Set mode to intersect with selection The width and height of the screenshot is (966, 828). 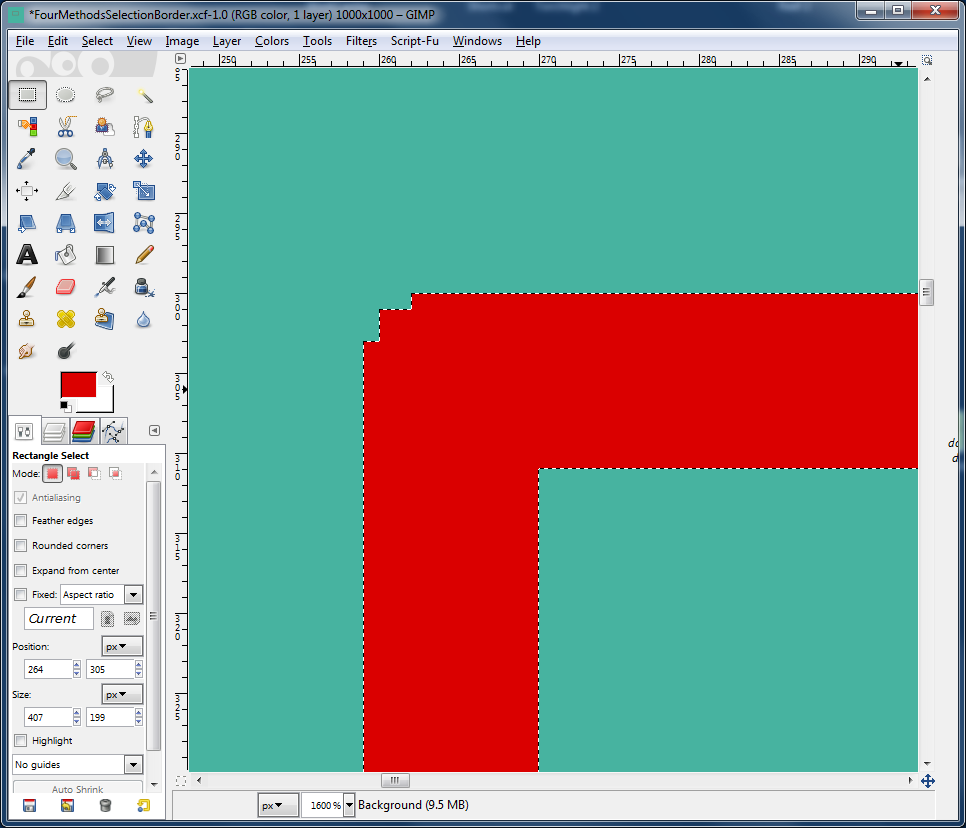115,473
